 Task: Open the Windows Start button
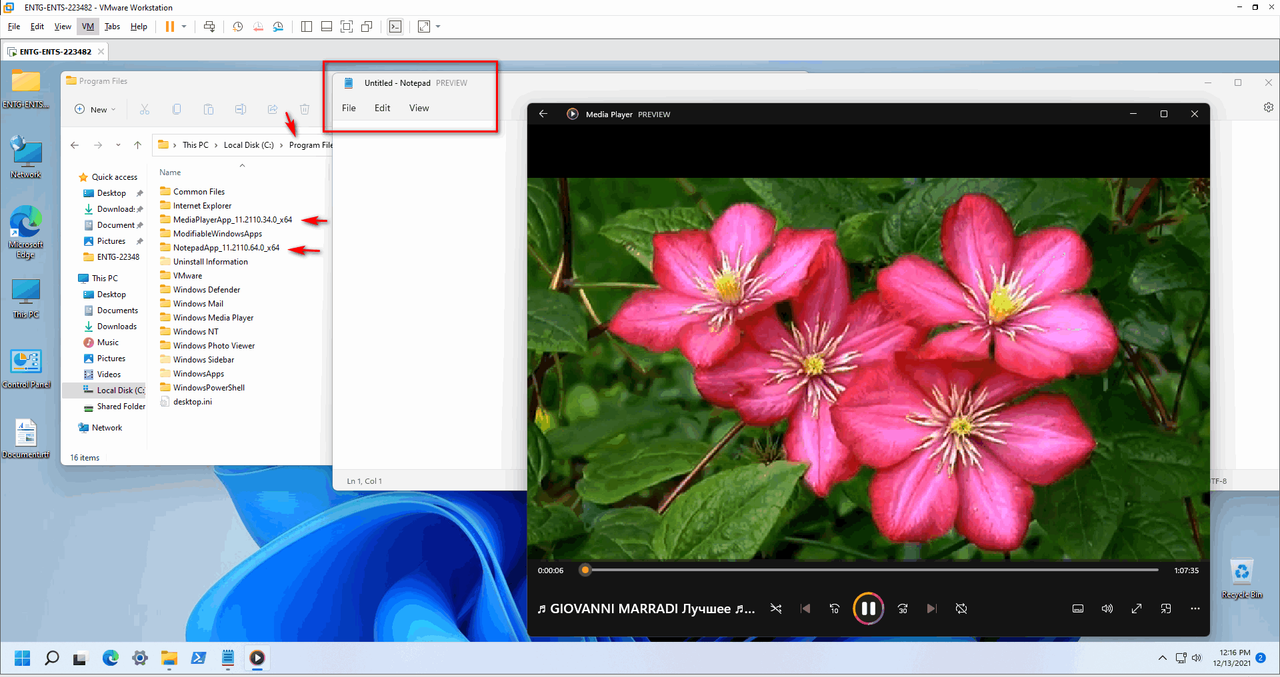click(x=22, y=657)
